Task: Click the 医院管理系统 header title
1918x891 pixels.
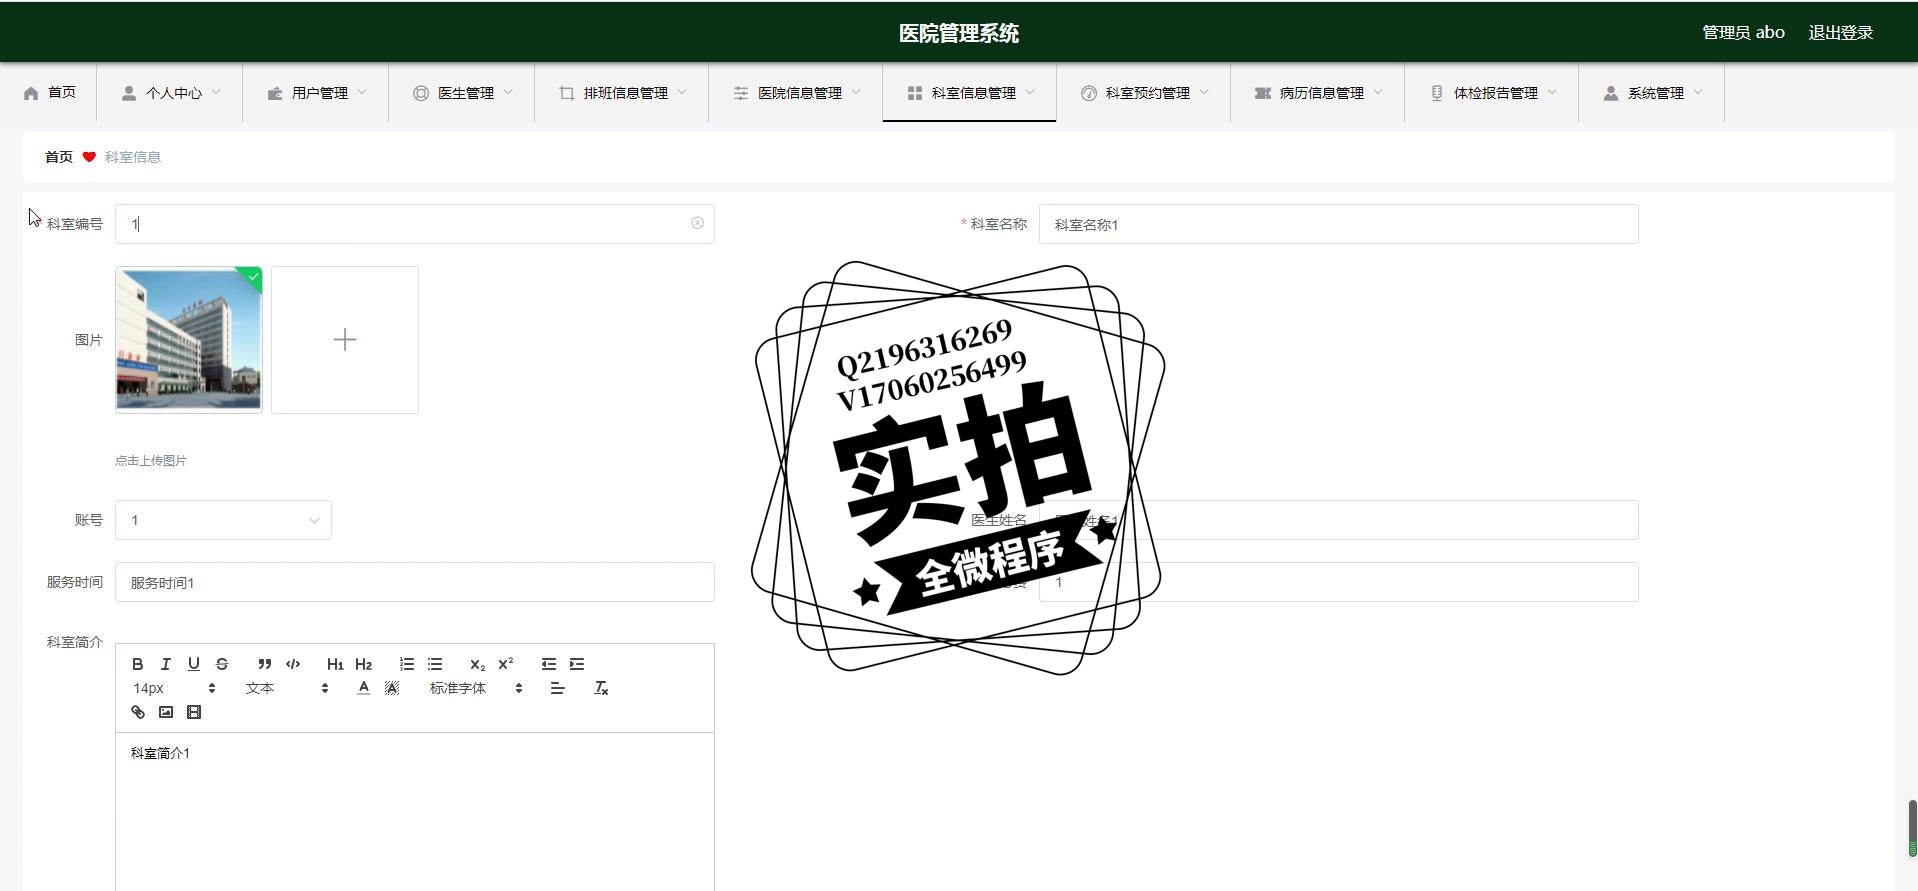Action: click(958, 33)
